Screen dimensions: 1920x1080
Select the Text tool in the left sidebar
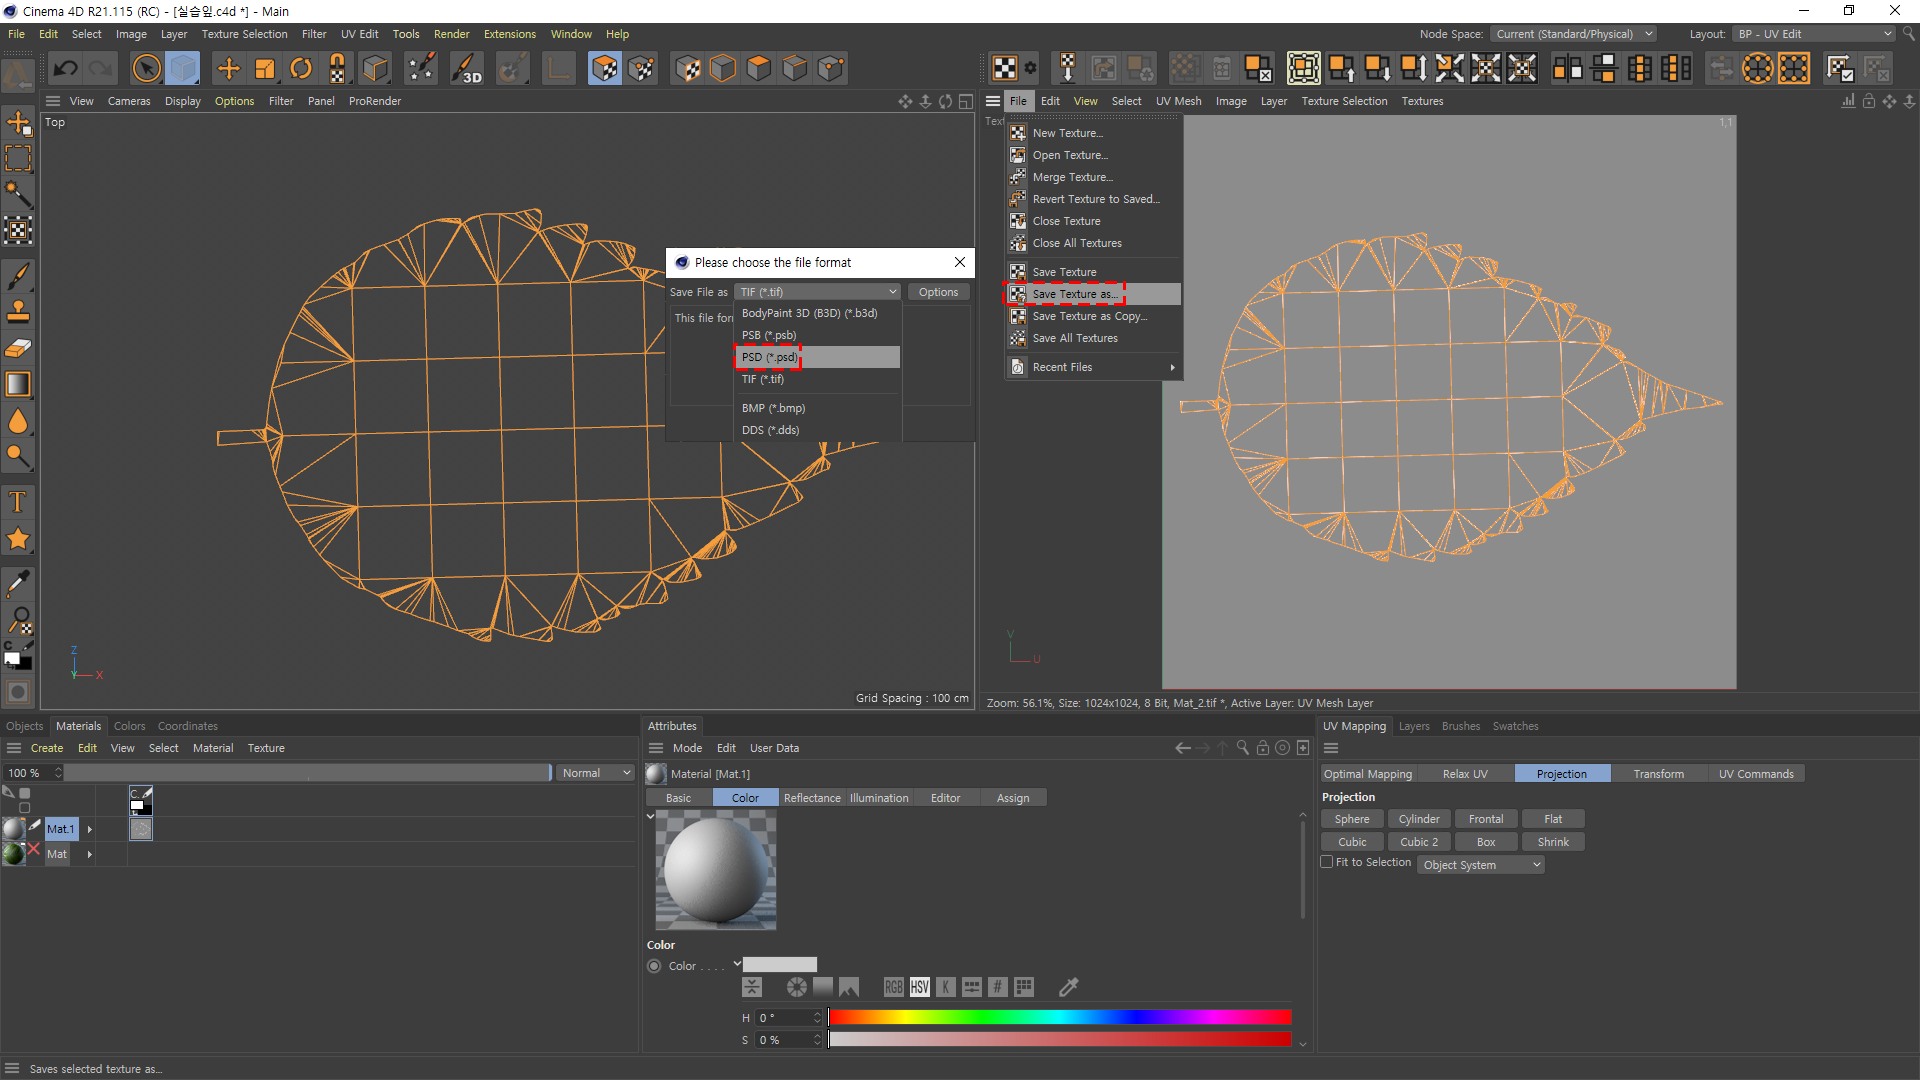coord(18,502)
